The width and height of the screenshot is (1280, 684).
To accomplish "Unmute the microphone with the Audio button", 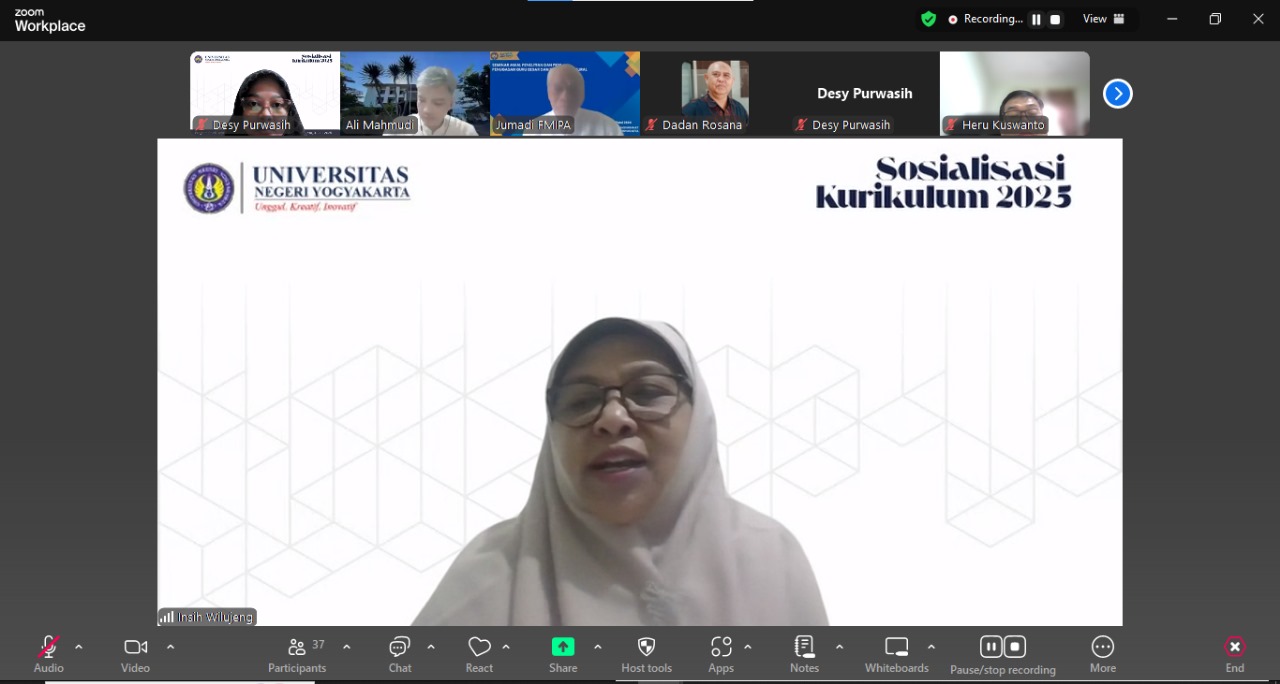I will pos(48,654).
